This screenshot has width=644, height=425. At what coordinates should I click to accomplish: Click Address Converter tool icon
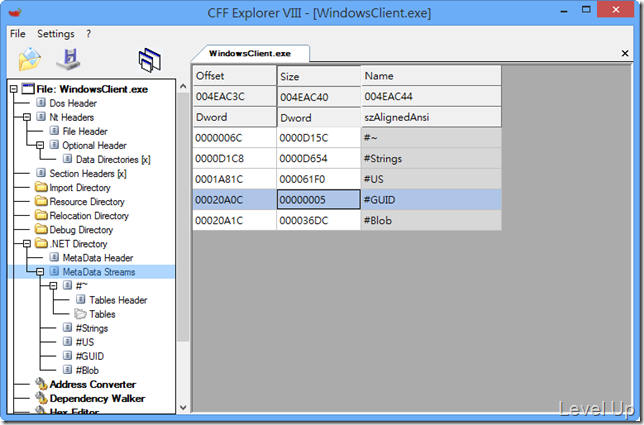pyautogui.click(x=41, y=384)
